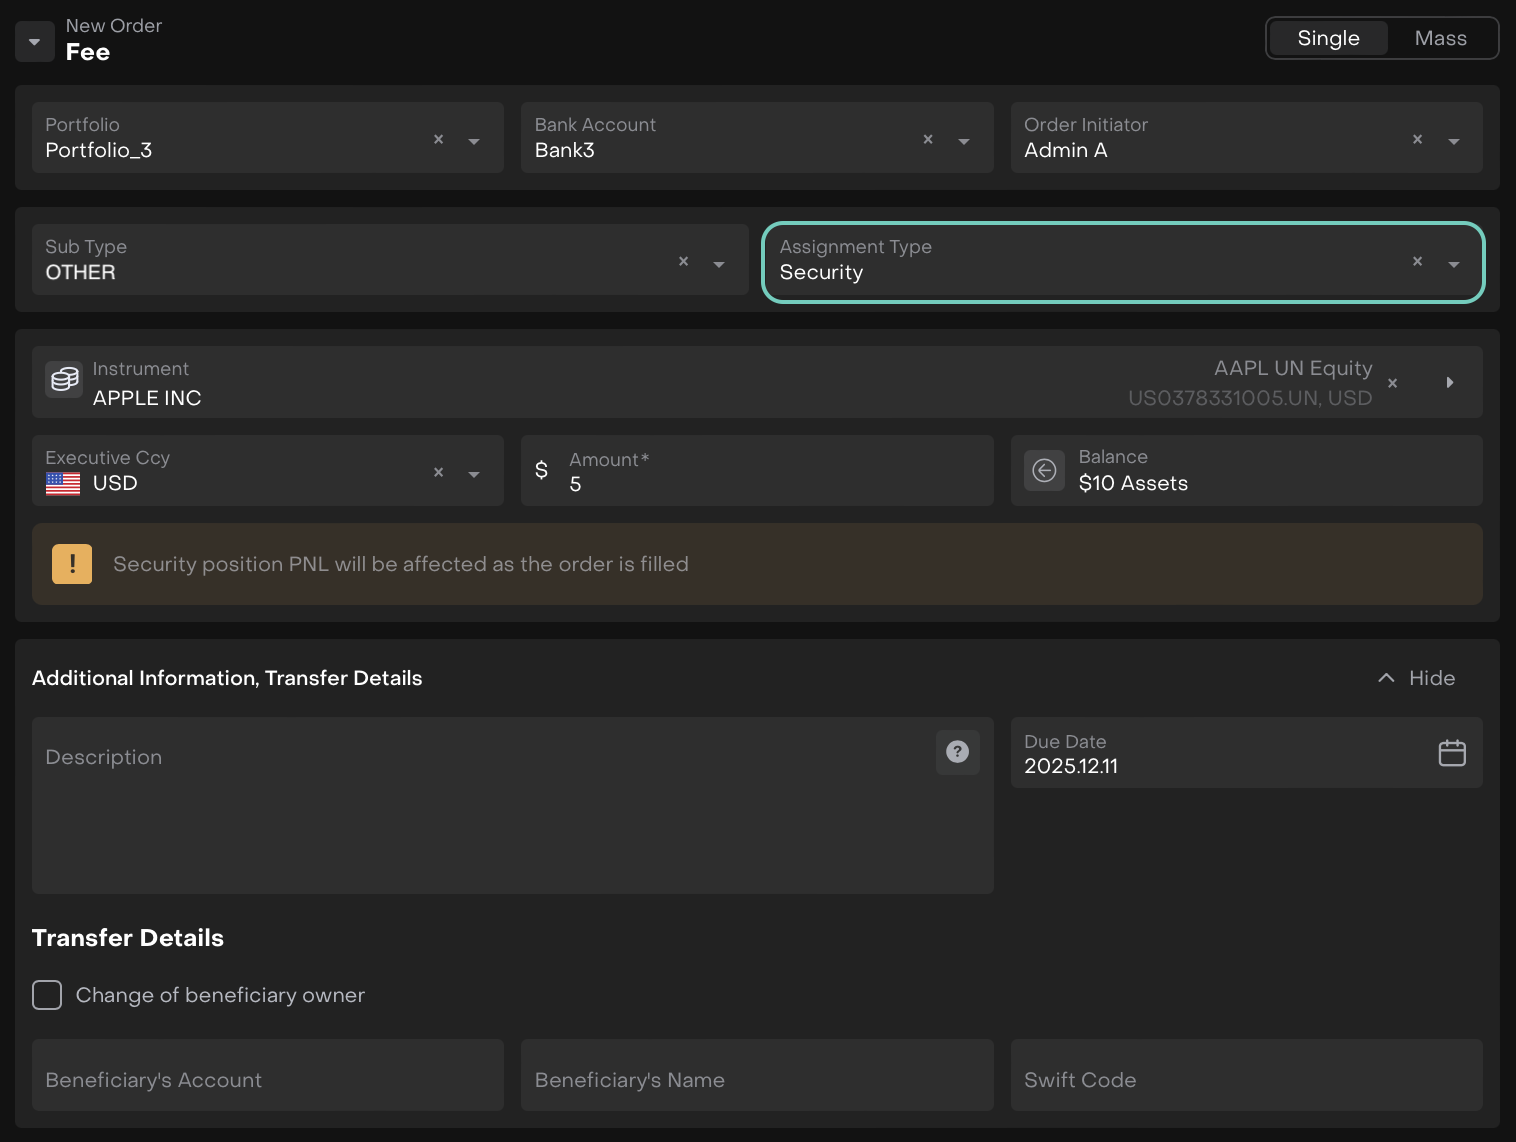The width and height of the screenshot is (1516, 1142).
Task: Click the Instrument coins stack icon
Action: (x=64, y=380)
